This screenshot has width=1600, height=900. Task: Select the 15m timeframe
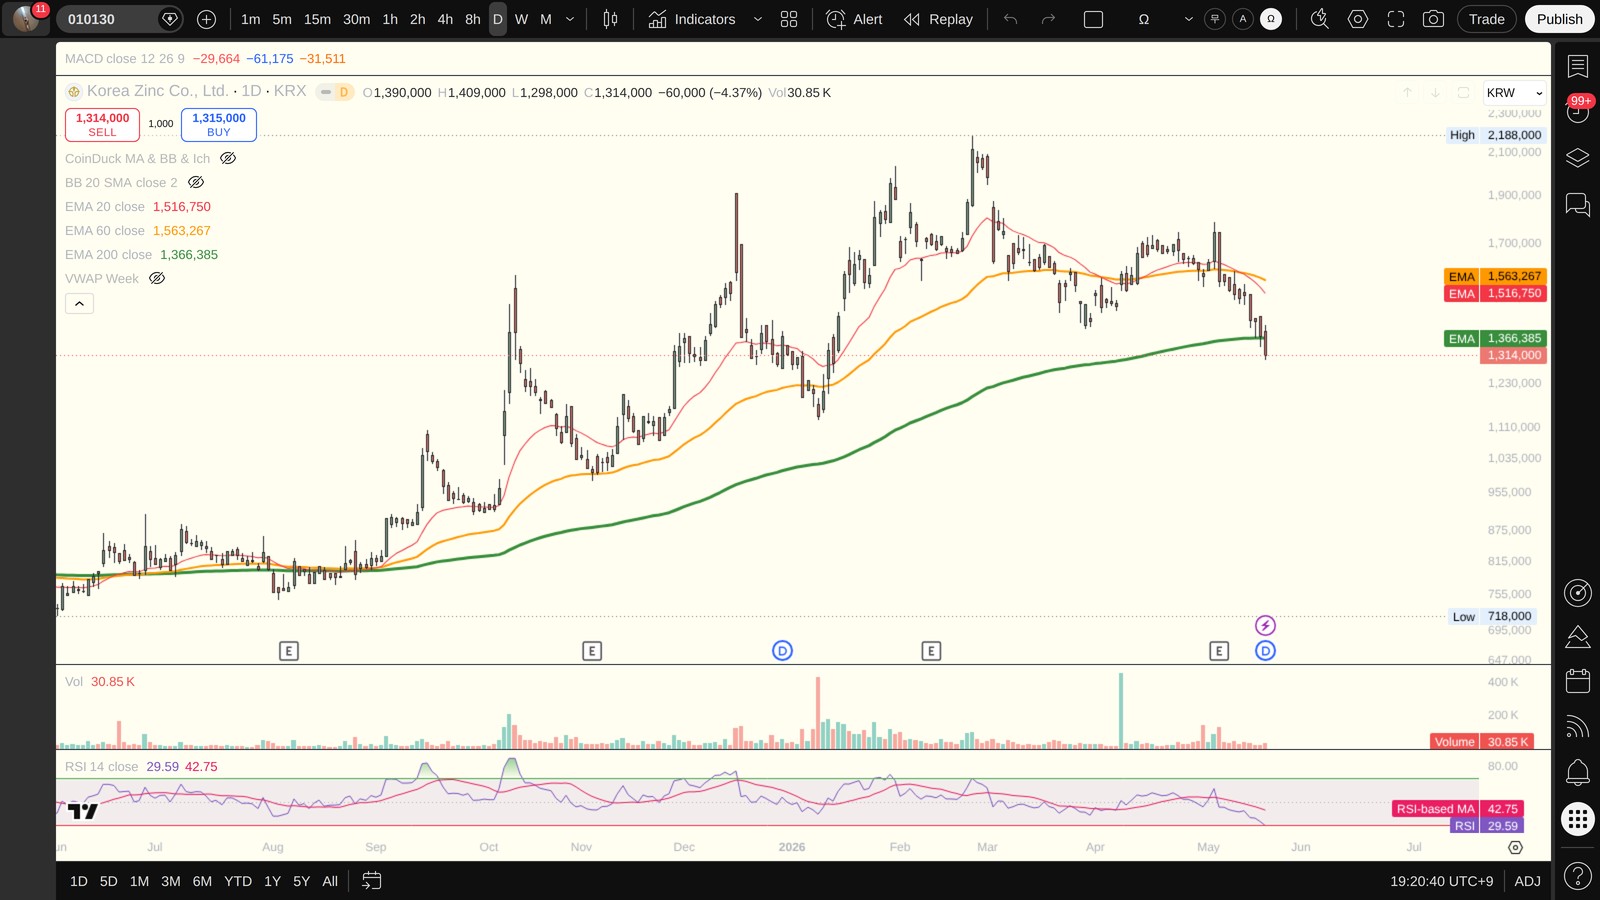click(x=317, y=19)
